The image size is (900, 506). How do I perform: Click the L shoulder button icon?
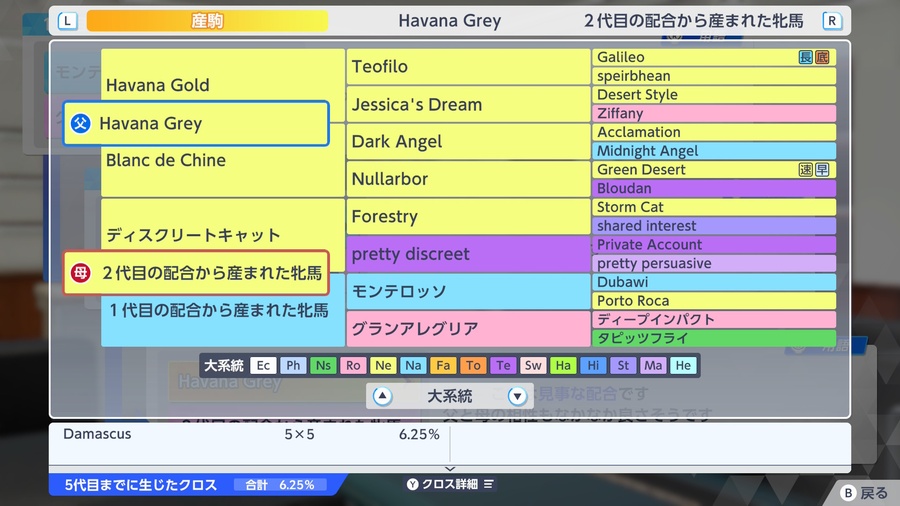coord(68,21)
